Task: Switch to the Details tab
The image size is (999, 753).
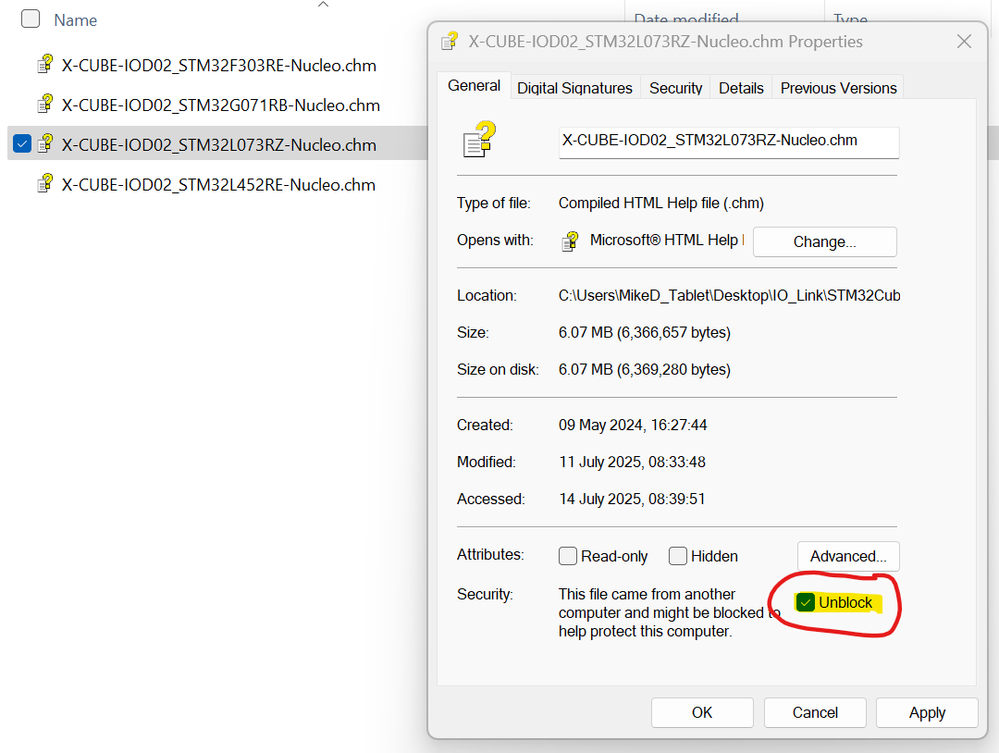Action: point(741,88)
